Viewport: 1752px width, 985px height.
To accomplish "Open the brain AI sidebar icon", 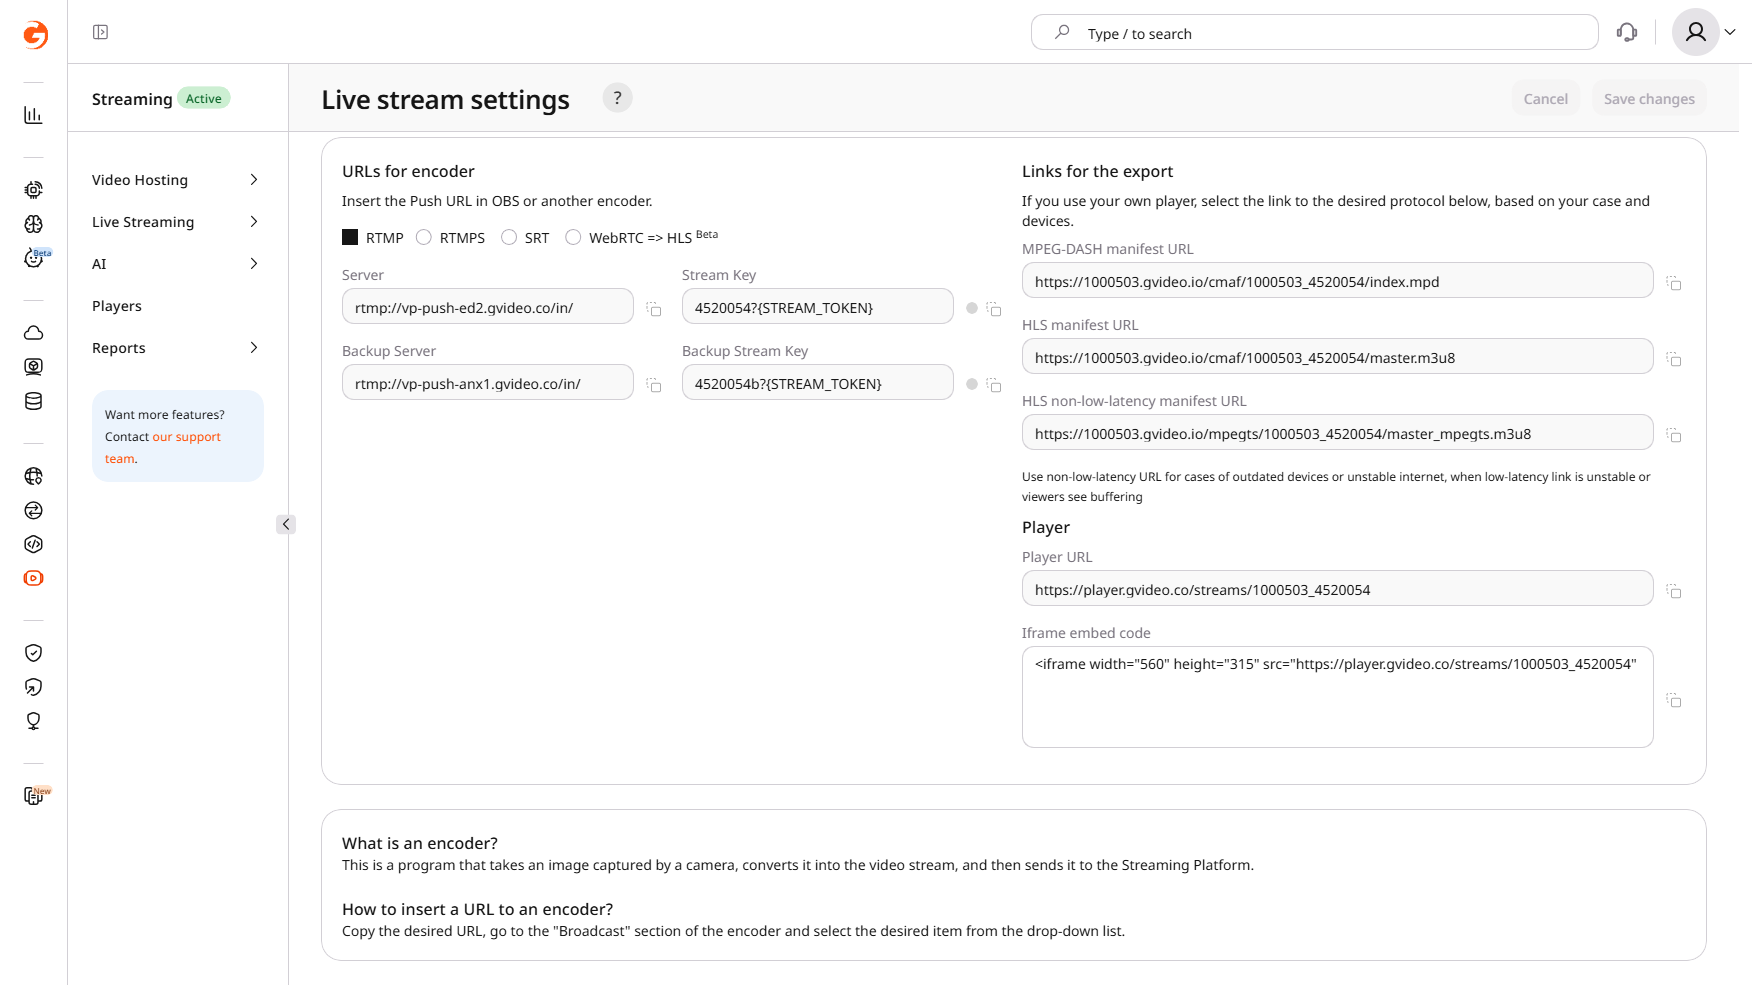I will point(33,224).
